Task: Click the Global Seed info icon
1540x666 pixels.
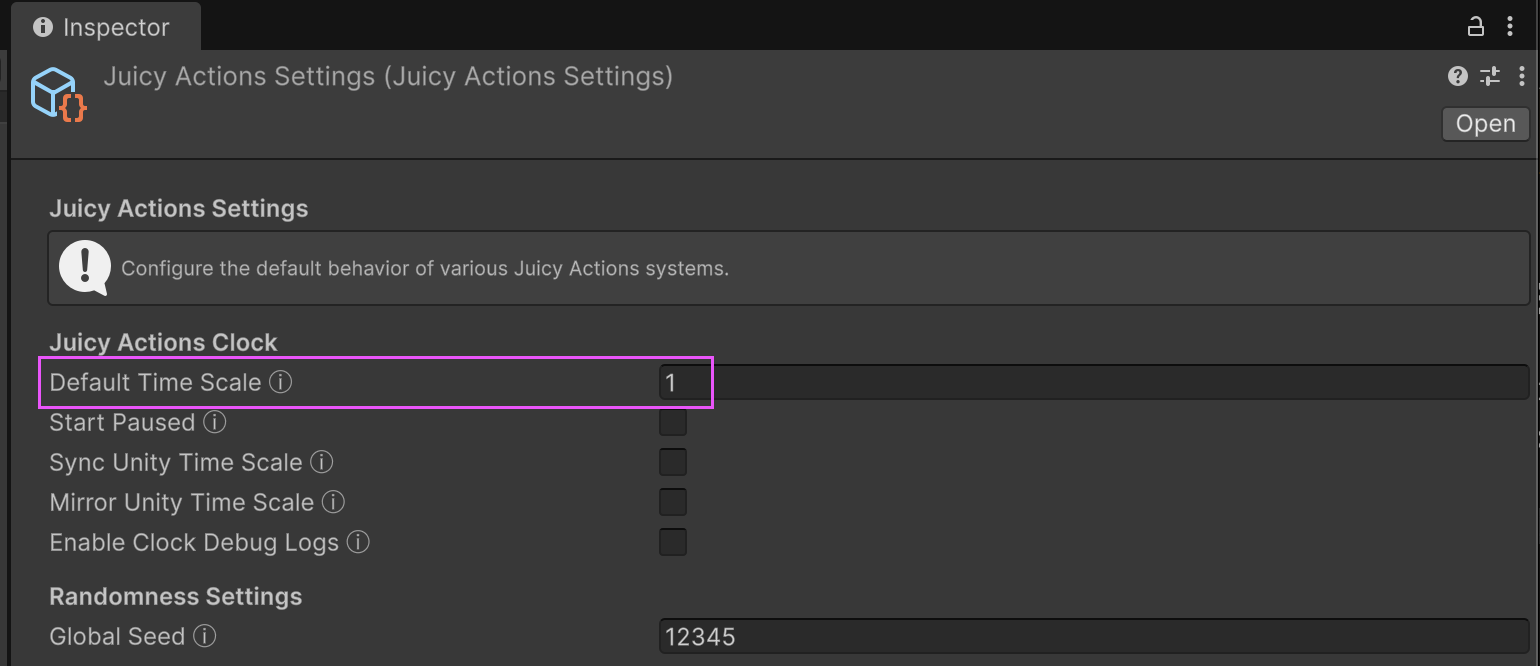Action: [x=205, y=636]
